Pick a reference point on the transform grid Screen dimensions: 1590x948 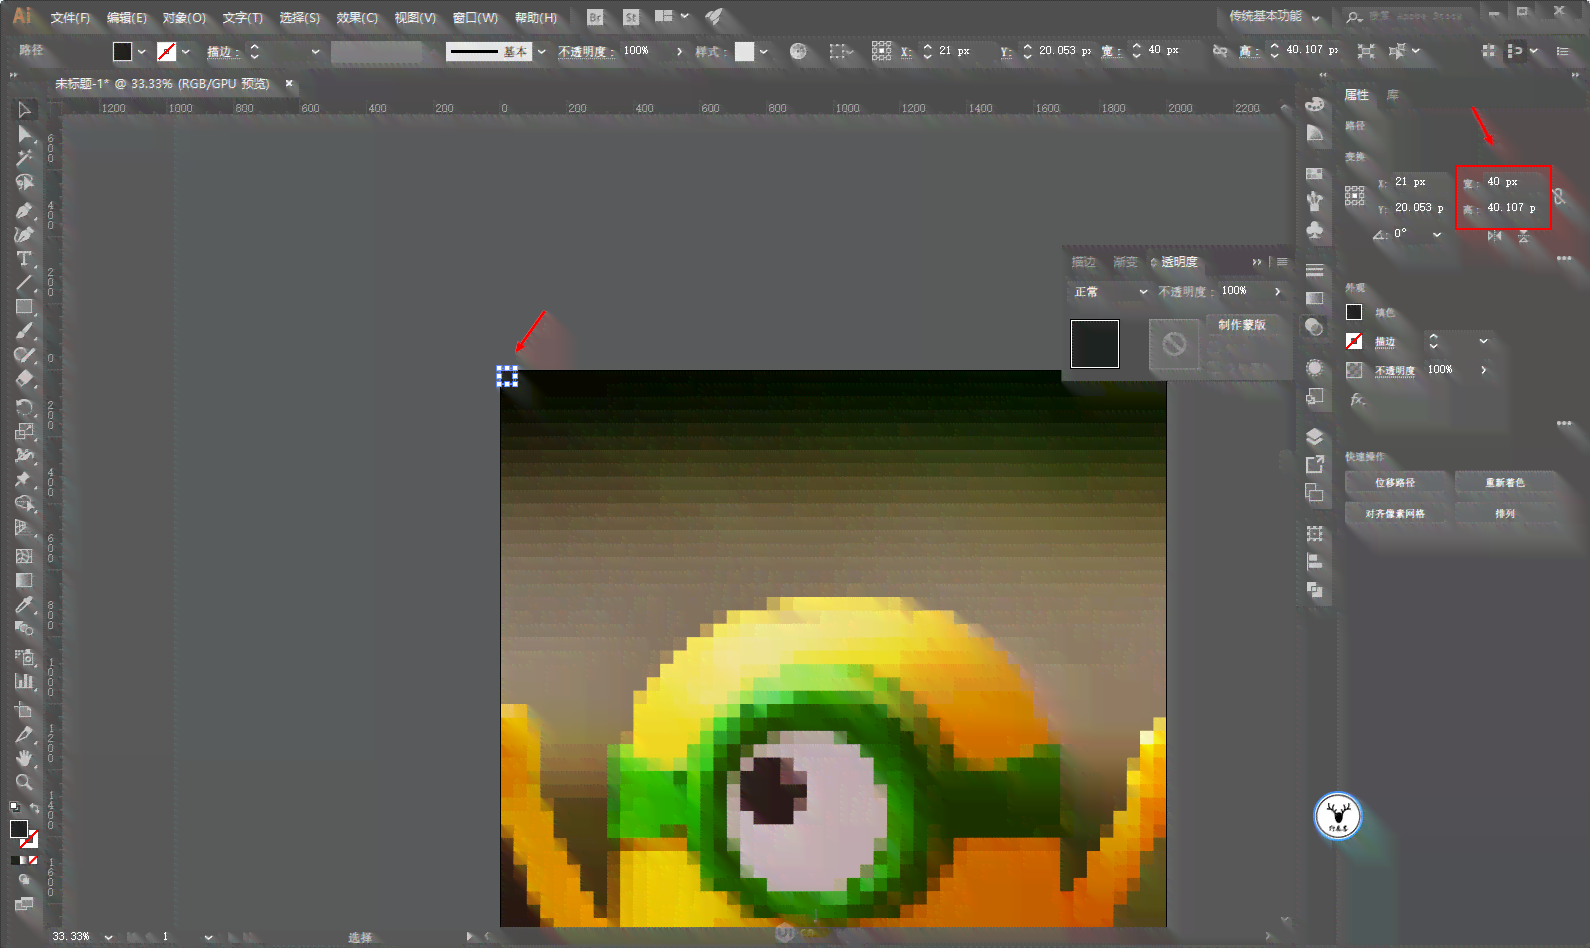[1355, 195]
